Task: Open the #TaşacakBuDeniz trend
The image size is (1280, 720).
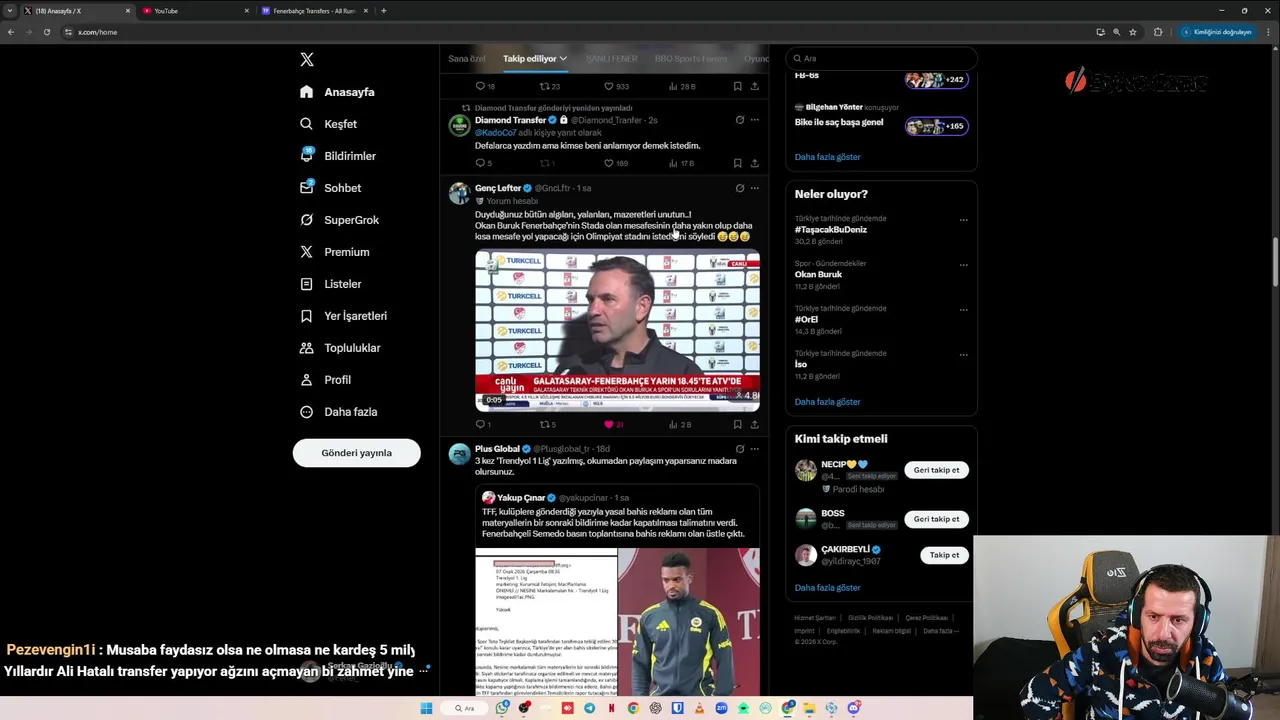Action: [x=831, y=230]
